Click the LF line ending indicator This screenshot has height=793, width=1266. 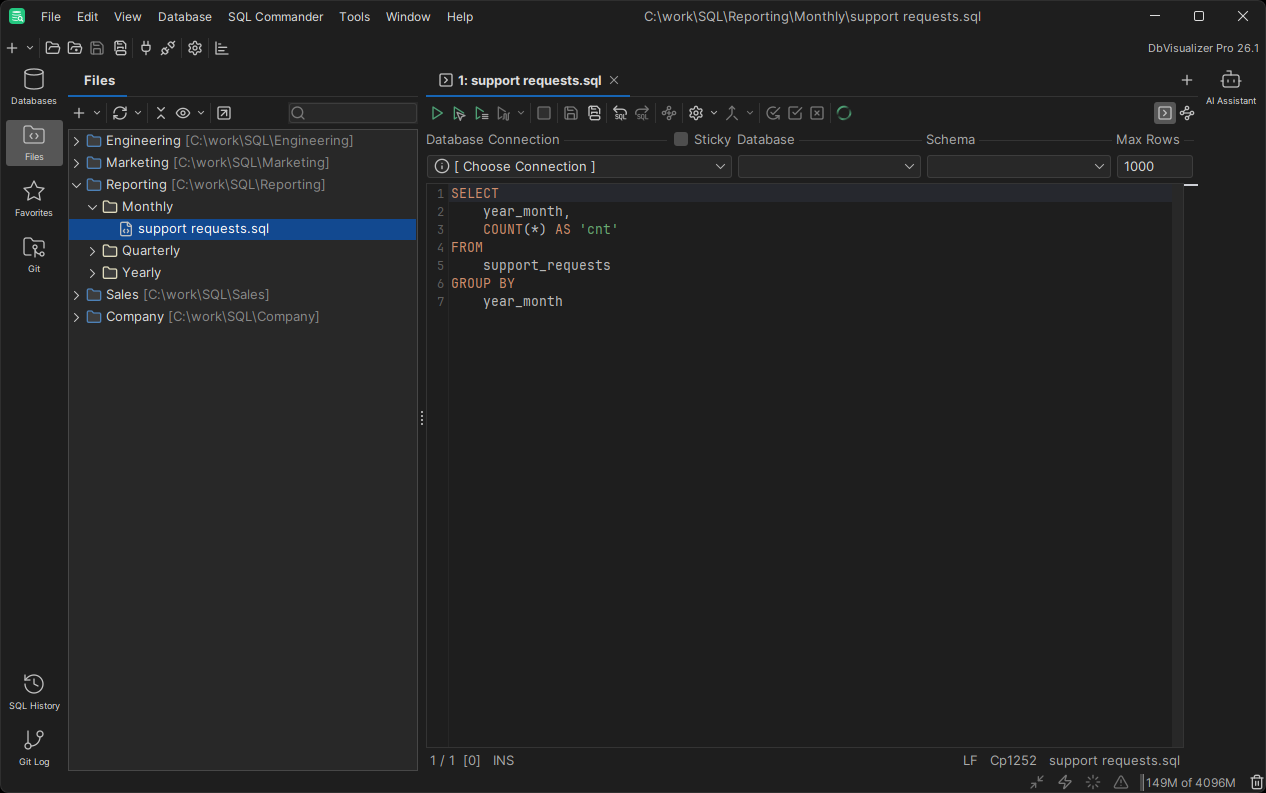[970, 761]
